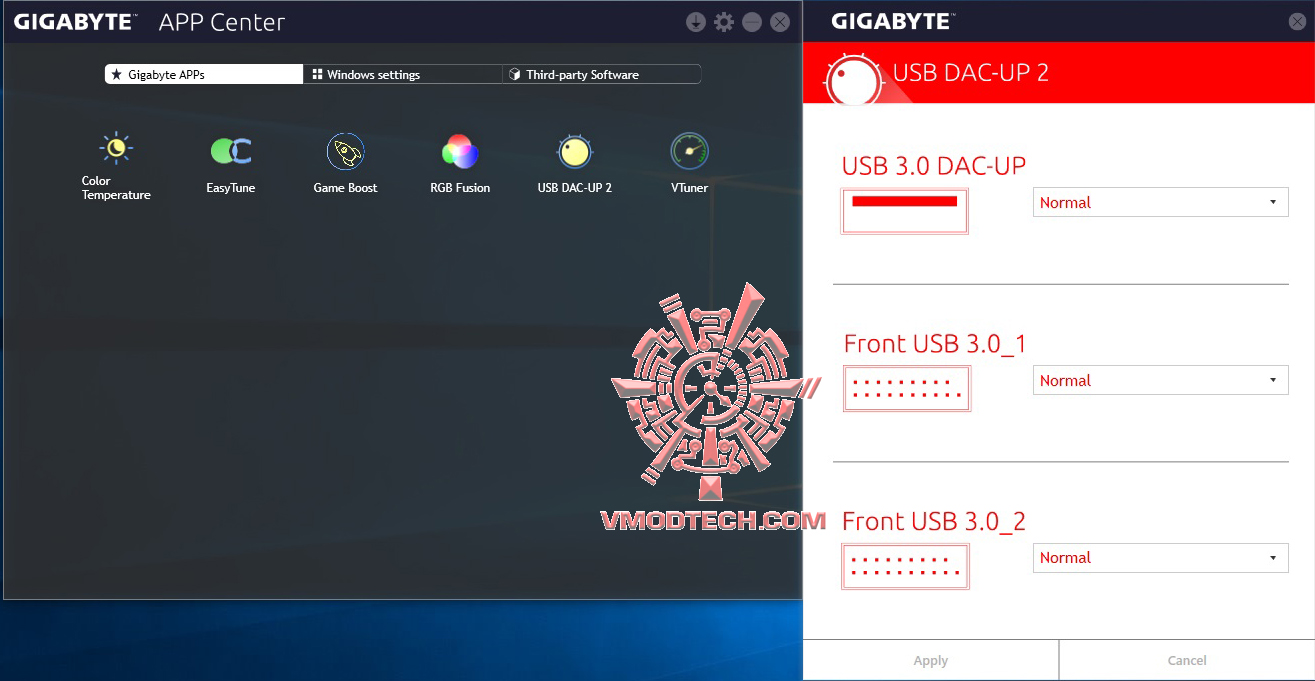This screenshot has width=1315, height=681.
Task: Expand the USB 3.0 DAC-UP Normal dropdown
Action: click(1160, 202)
